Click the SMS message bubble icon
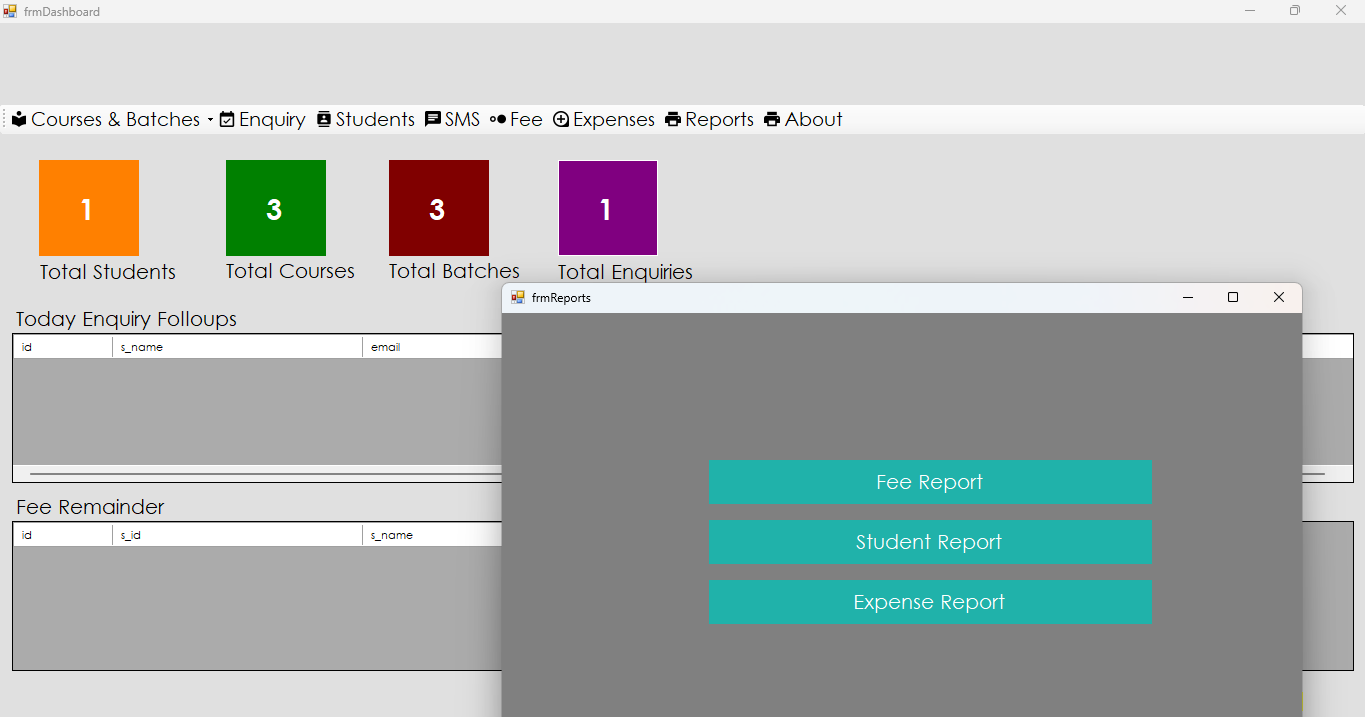This screenshot has height=717, width=1365. tap(433, 119)
